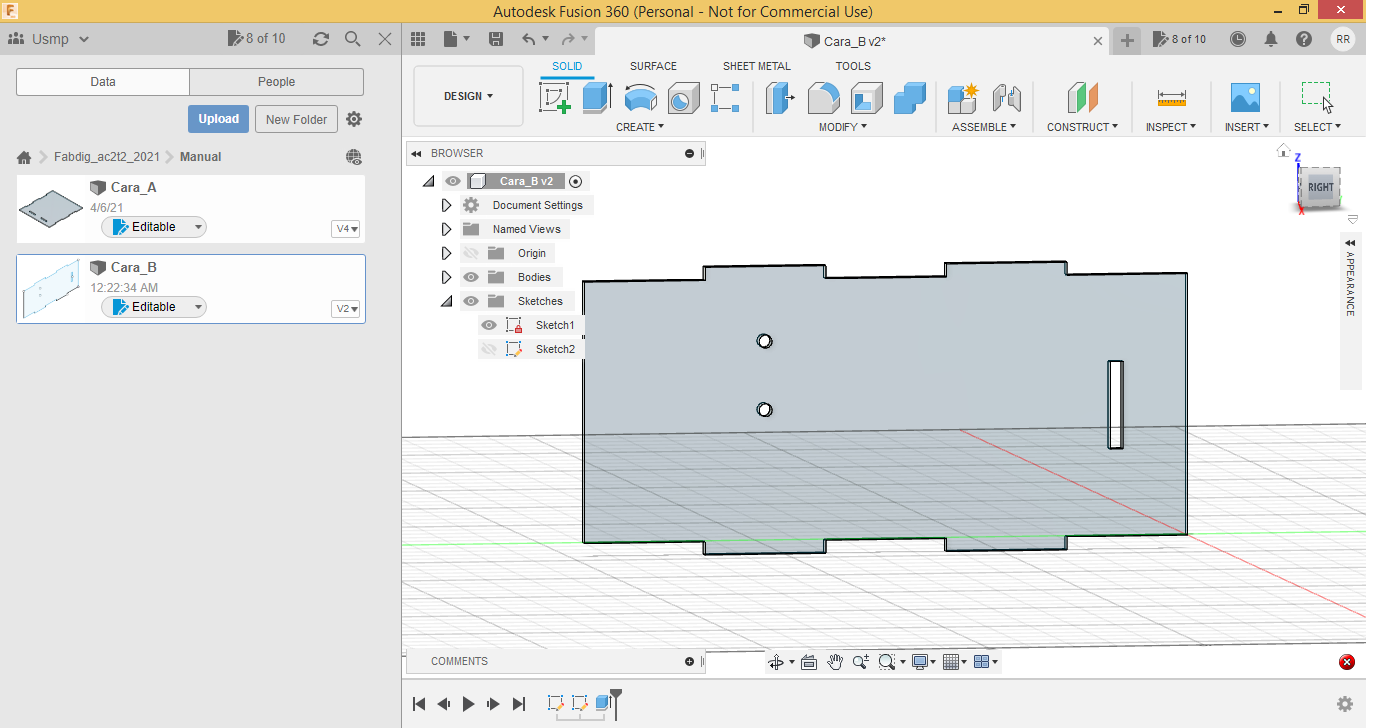
Task: Click the window Select tool icon
Action: (x=1317, y=98)
